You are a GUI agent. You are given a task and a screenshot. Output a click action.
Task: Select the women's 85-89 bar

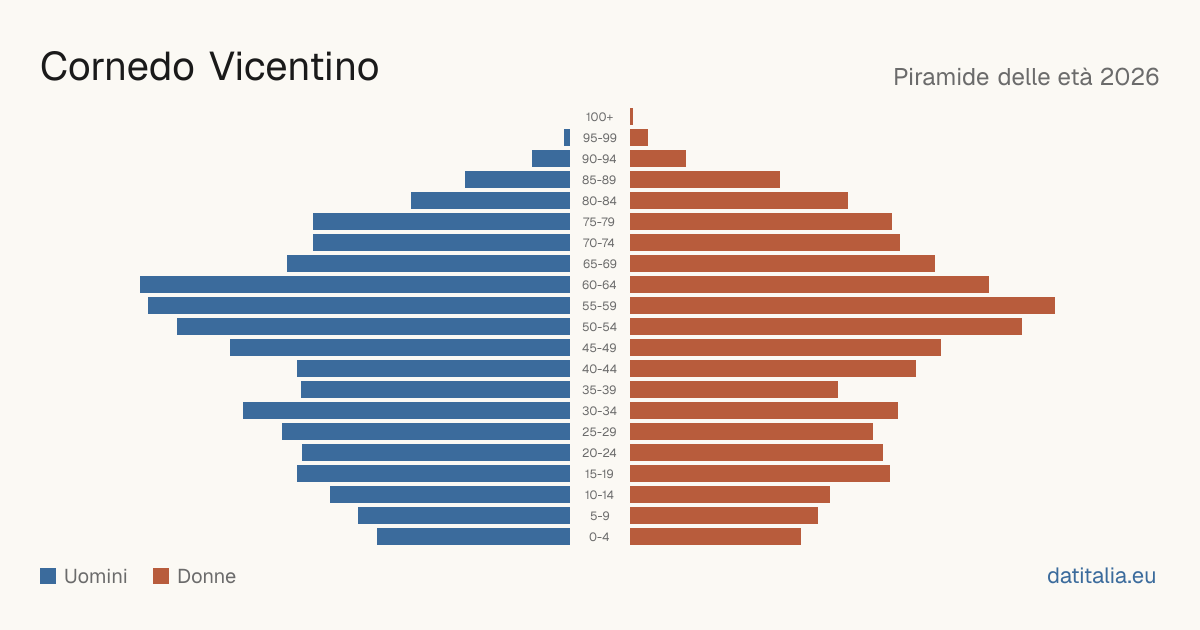(x=705, y=180)
